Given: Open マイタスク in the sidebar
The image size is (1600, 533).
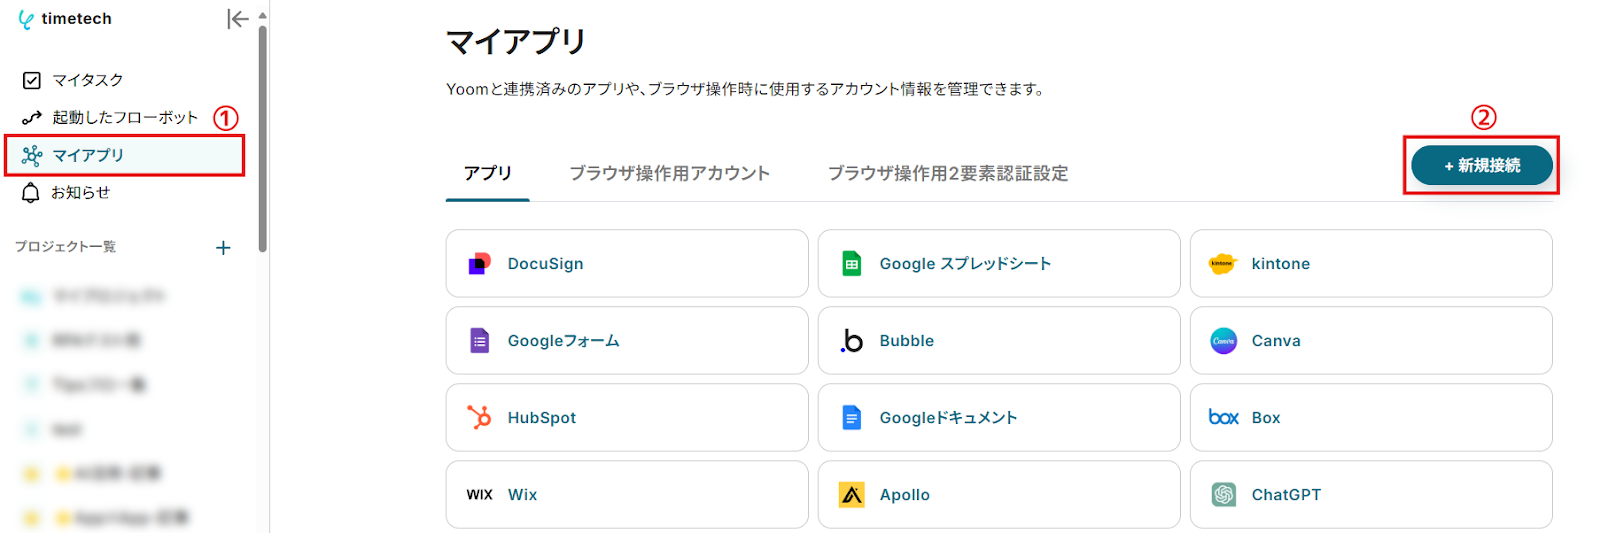Looking at the screenshot, I should click(x=88, y=80).
